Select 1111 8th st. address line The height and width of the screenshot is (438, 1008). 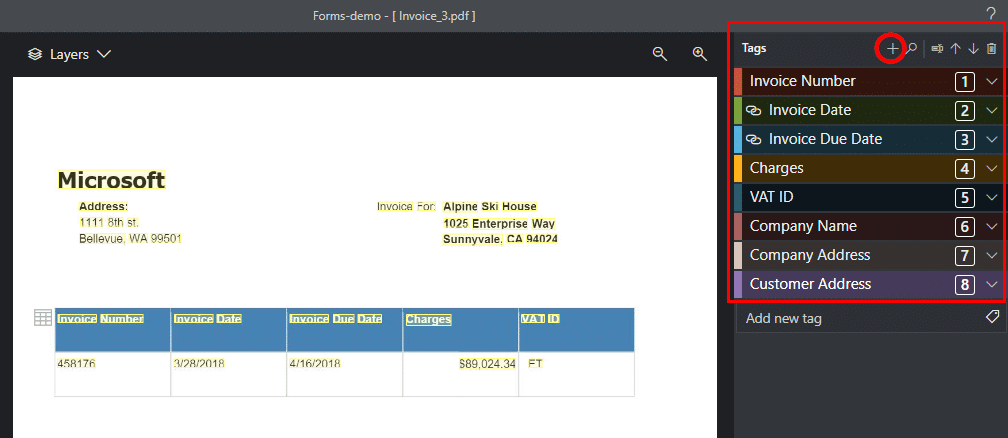tap(109, 223)
